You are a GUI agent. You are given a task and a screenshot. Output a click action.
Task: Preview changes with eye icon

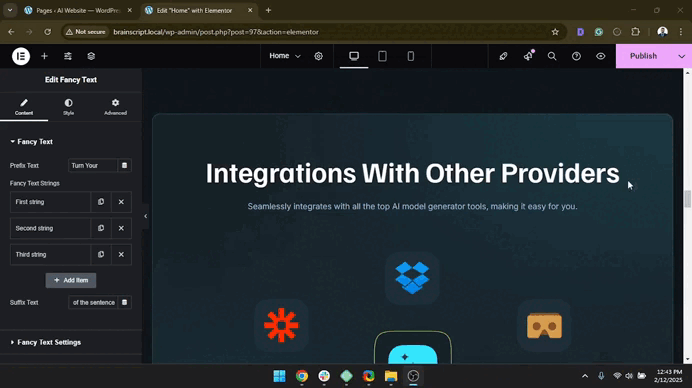[601, 56]
